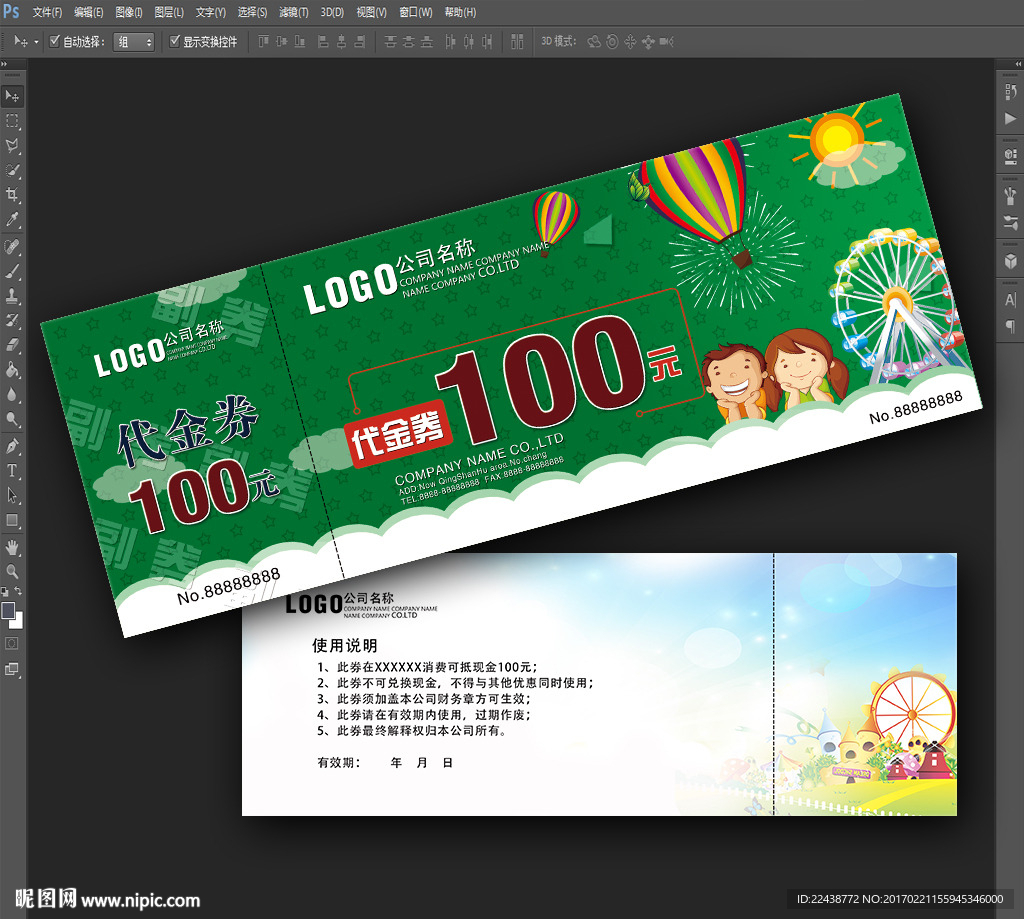Expand the right panel dock double-arrow
The height and width of the screenshot is (919, 1024).
tap(1018, 64)
